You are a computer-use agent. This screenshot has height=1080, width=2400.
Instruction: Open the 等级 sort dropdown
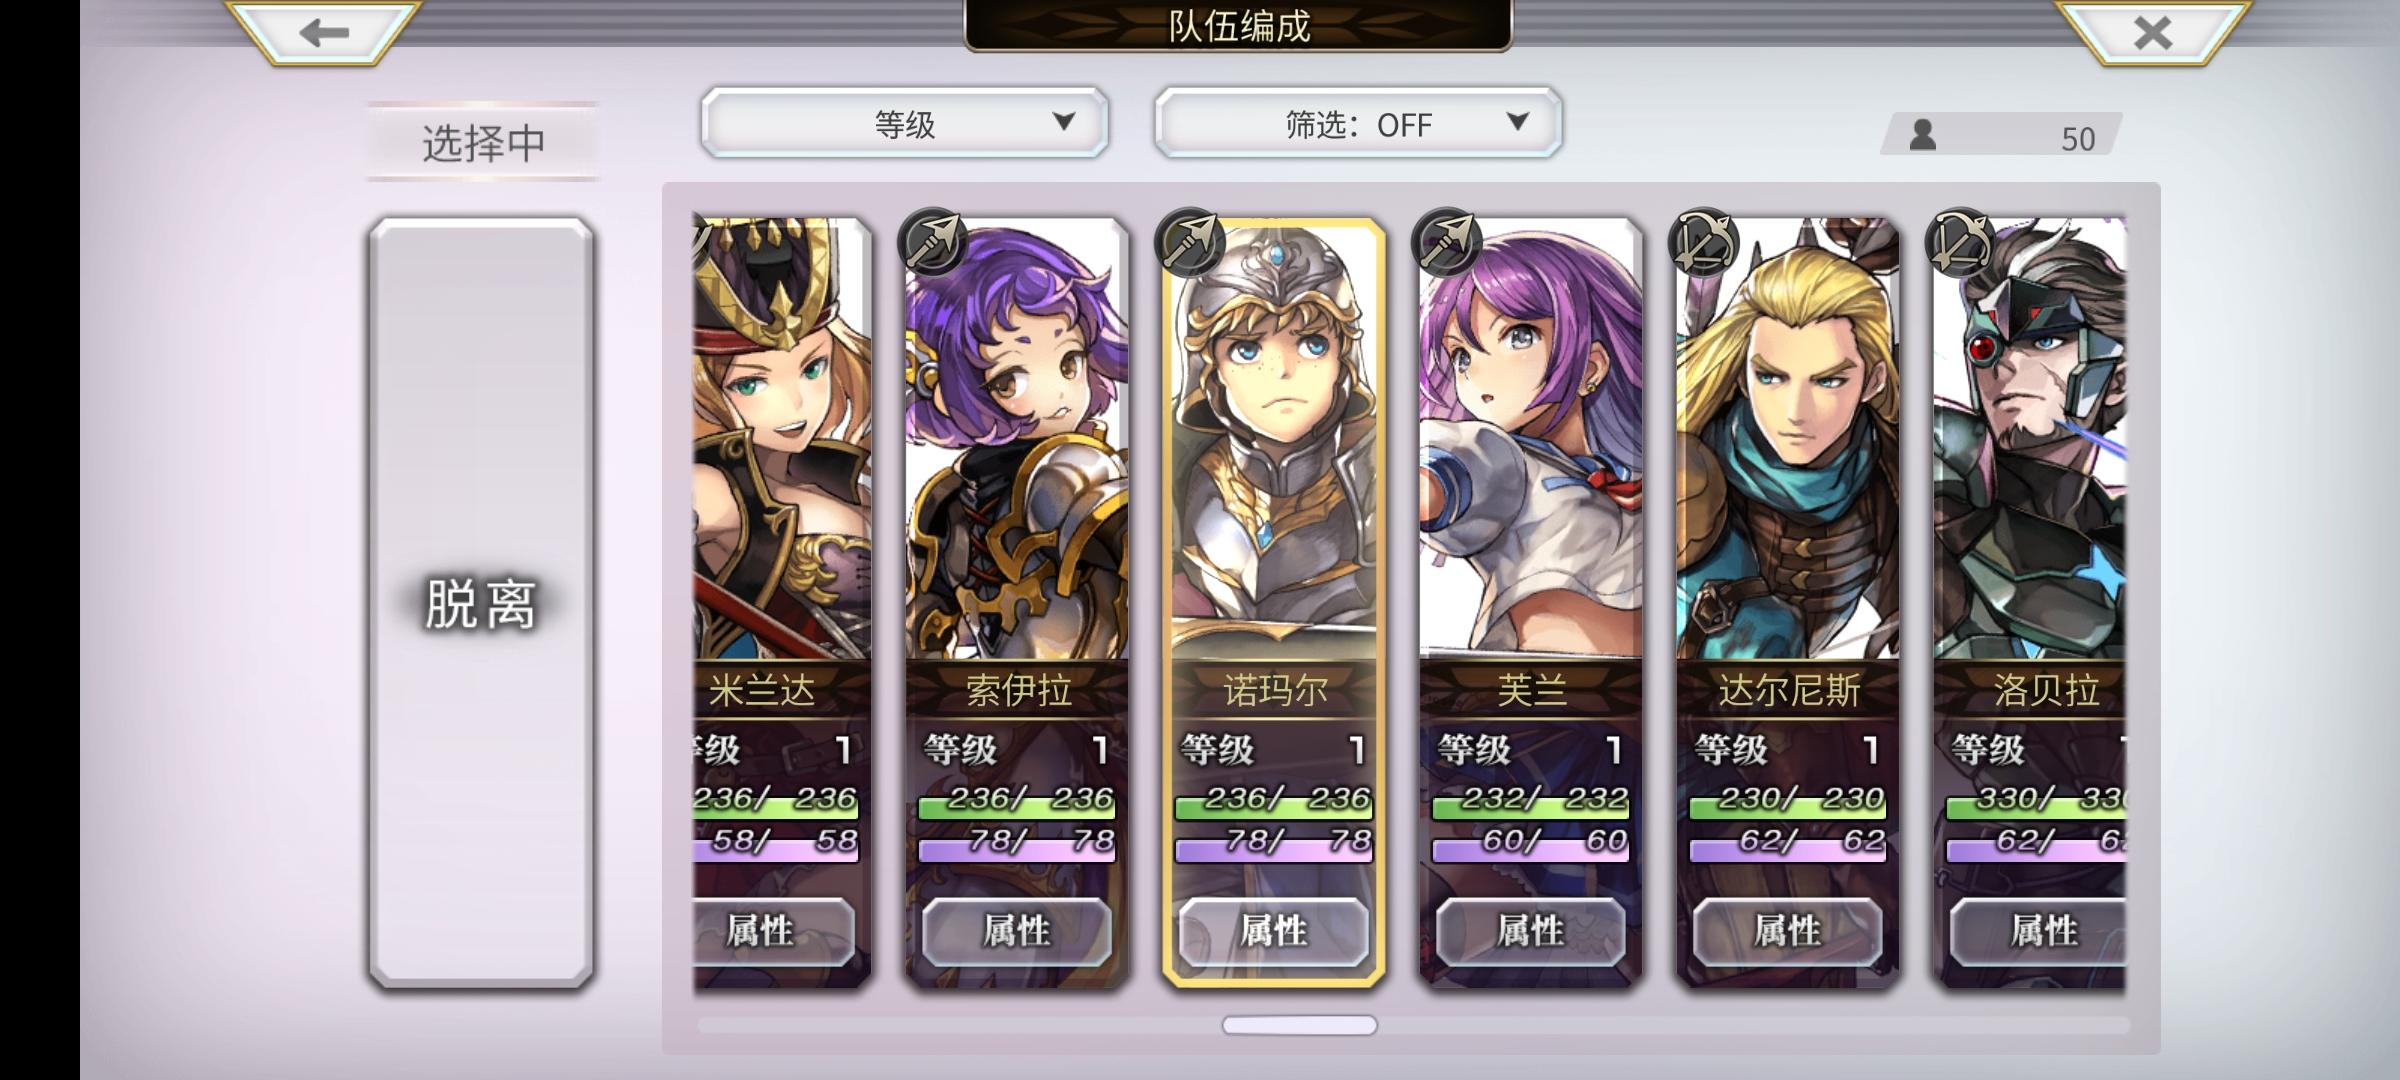tap(905, 123)
